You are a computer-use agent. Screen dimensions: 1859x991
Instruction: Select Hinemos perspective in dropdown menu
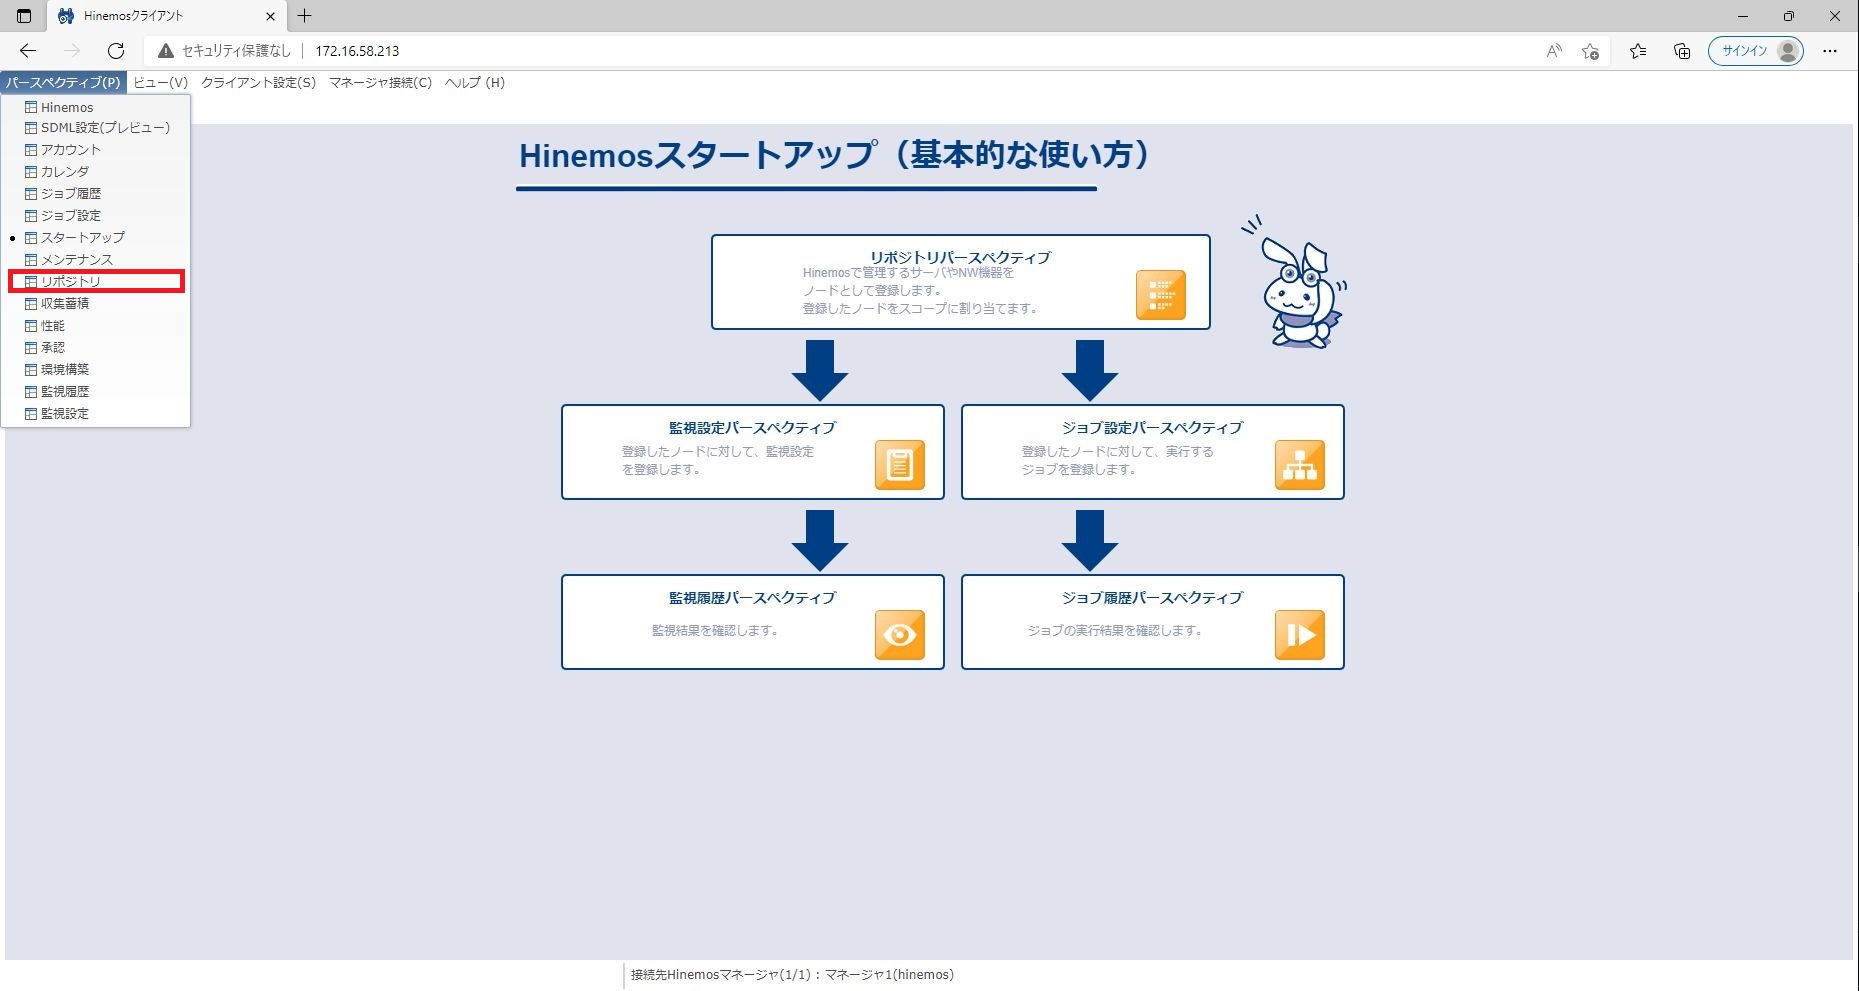[x=96, y=107]
